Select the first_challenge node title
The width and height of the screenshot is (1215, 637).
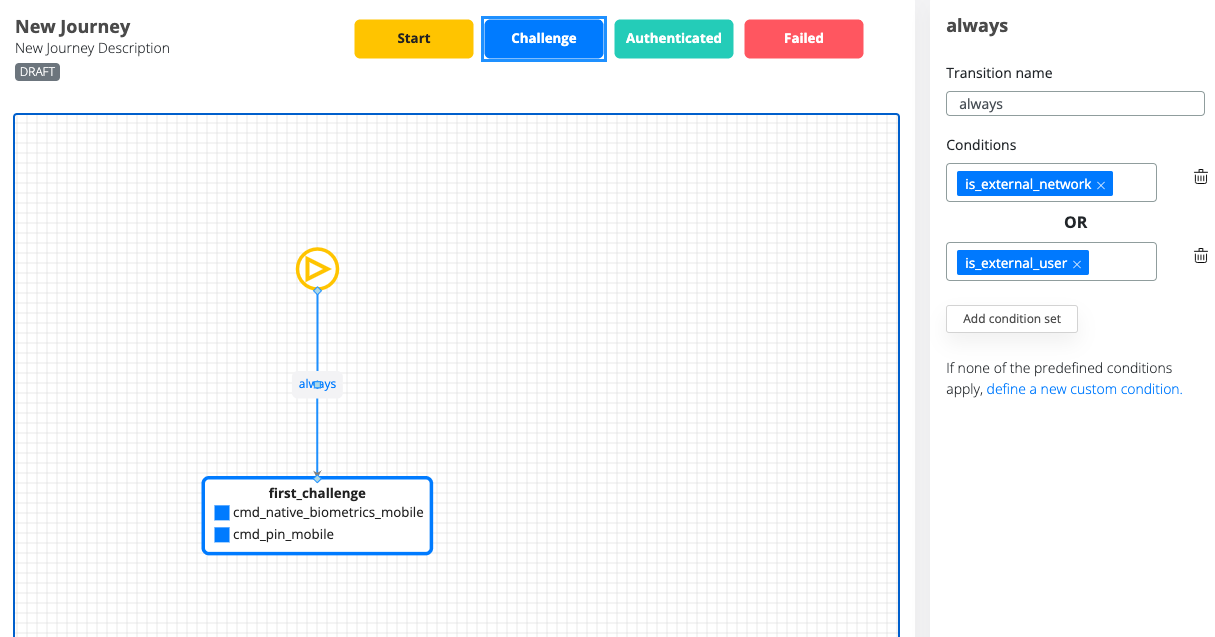tap(317, 493)
